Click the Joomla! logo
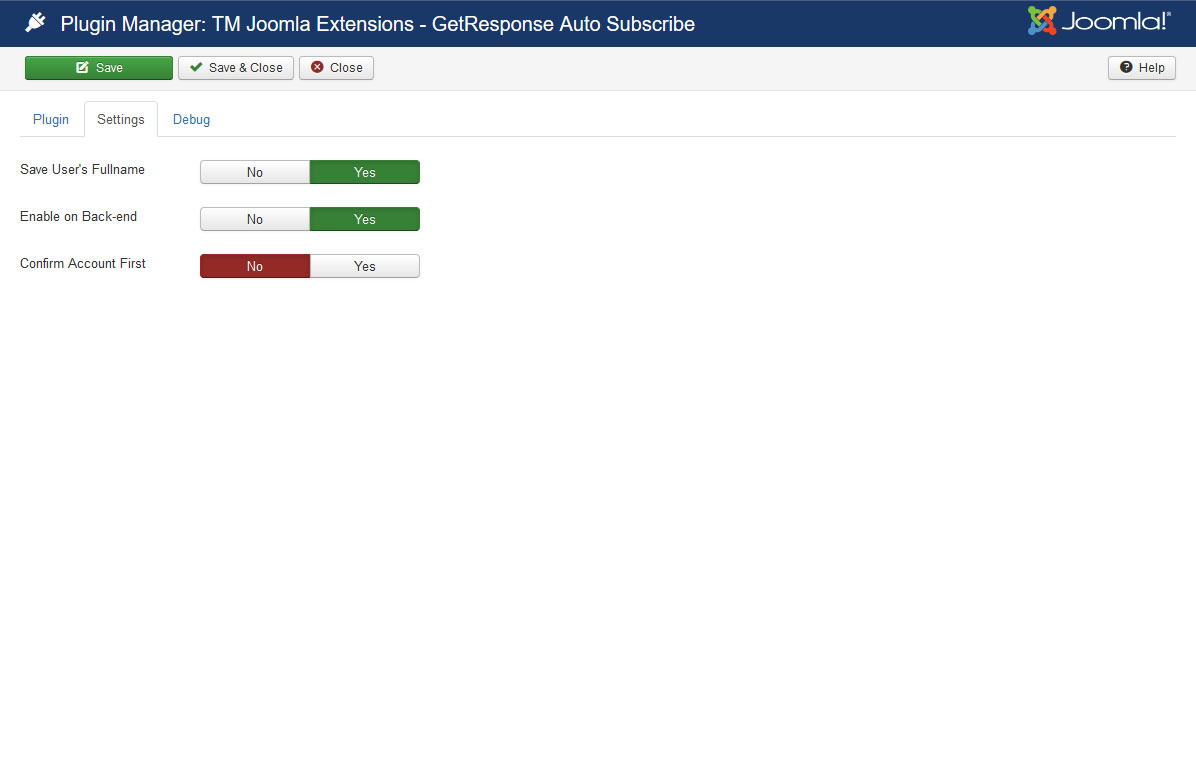This screenshot has height=763, width=1196. click(x=1098, y=21)
